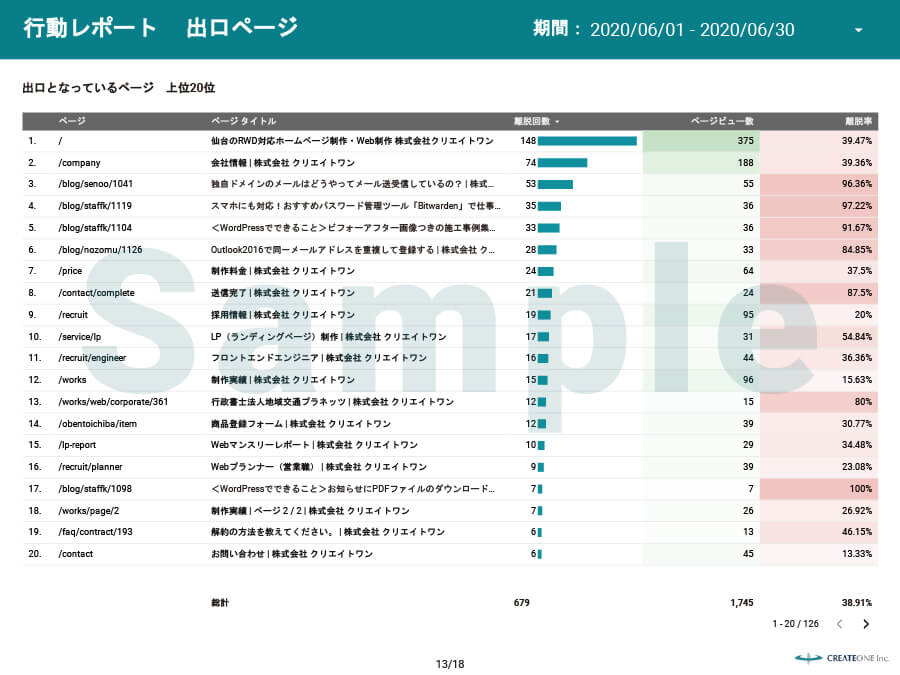Sort by ページビュー数 column header

pyautogui.click(x=722, y=121)
